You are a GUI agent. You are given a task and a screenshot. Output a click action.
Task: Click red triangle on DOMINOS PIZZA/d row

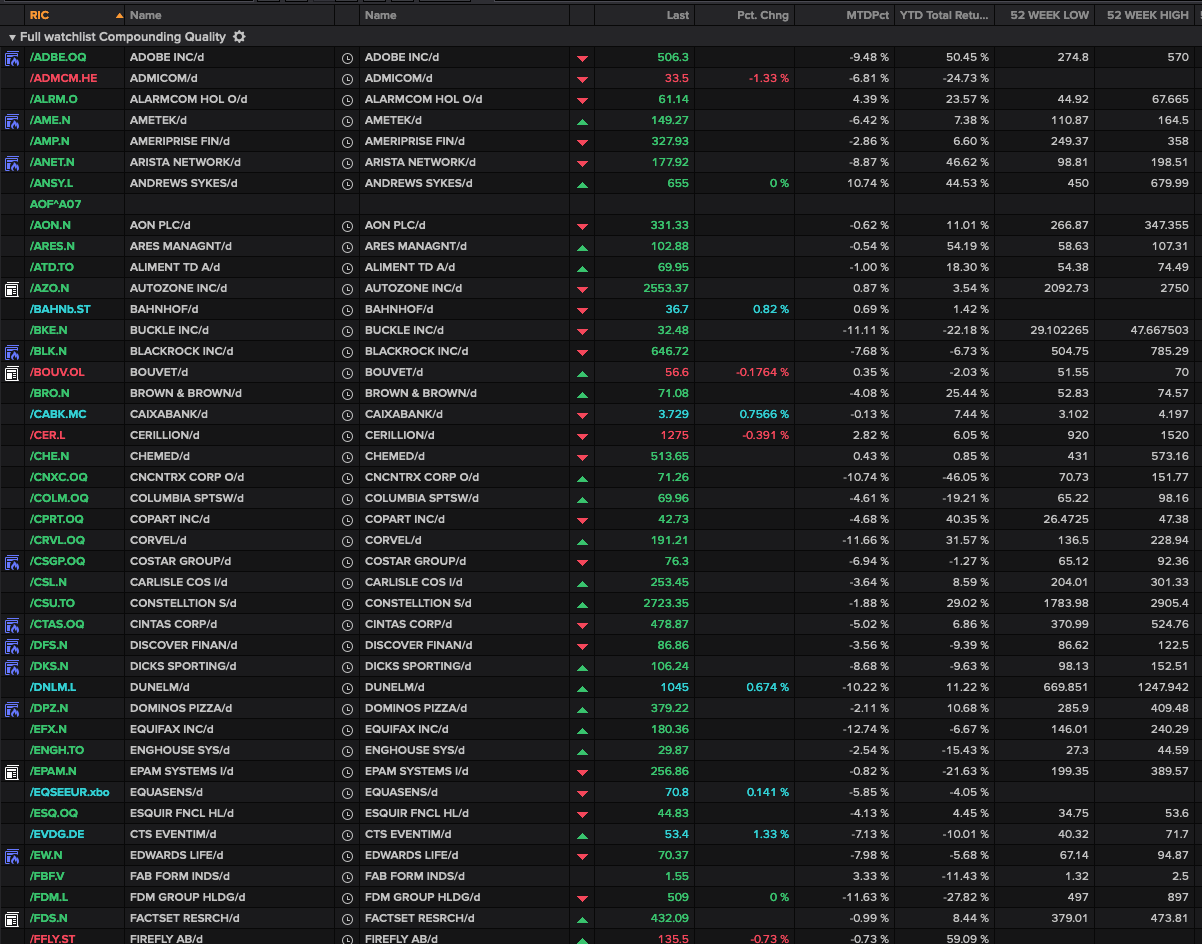[580, 708]
